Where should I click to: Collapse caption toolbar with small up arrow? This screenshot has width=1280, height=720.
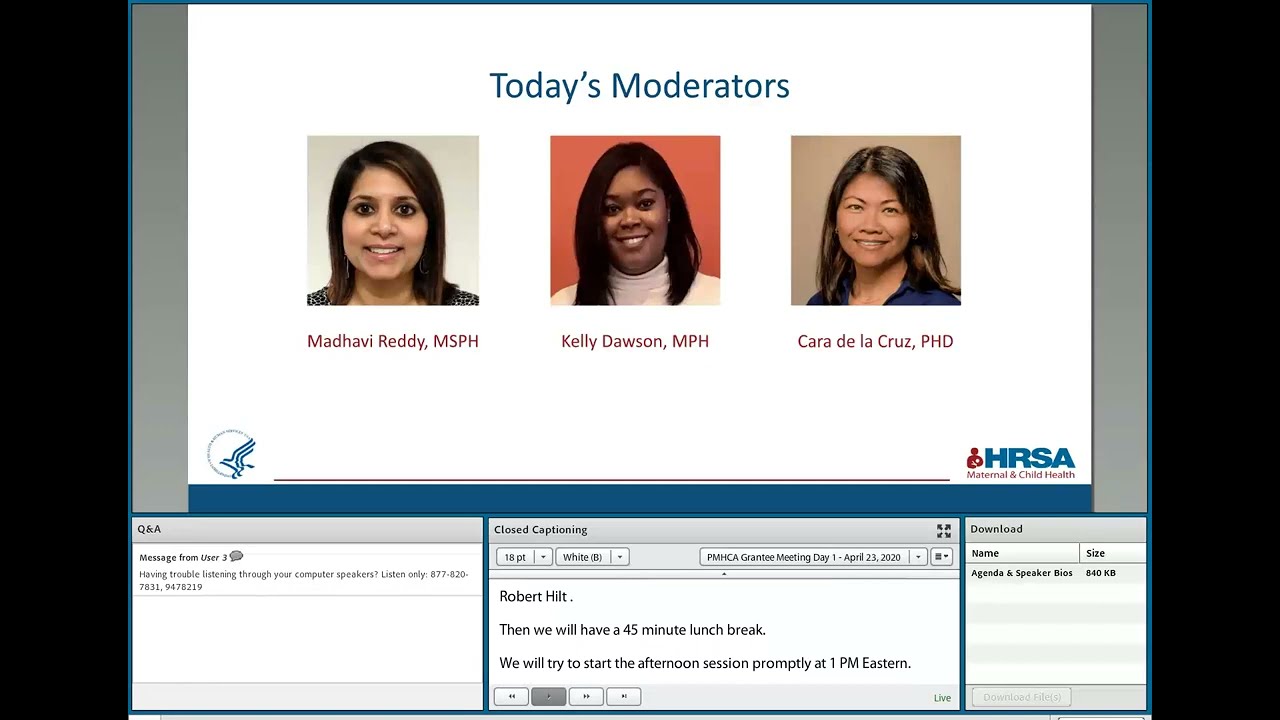point(723,574)
